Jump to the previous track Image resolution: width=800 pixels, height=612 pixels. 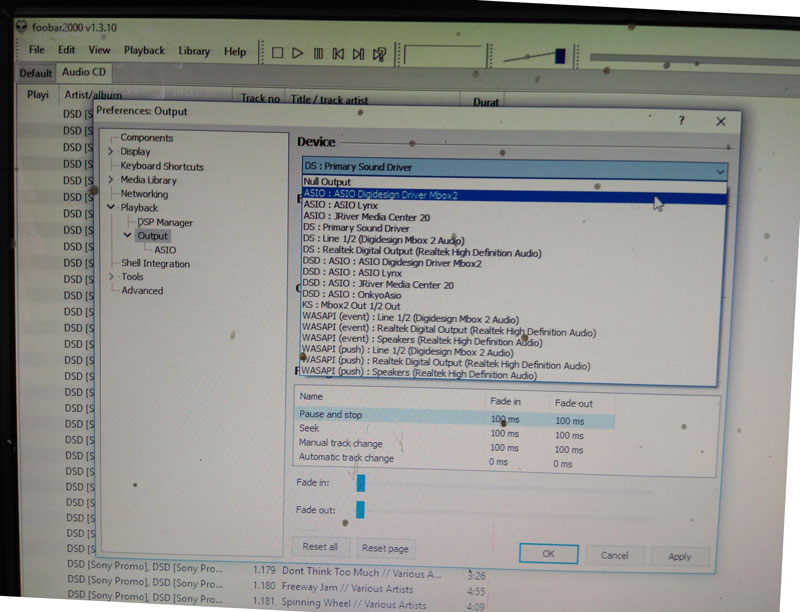coord(338,54)
